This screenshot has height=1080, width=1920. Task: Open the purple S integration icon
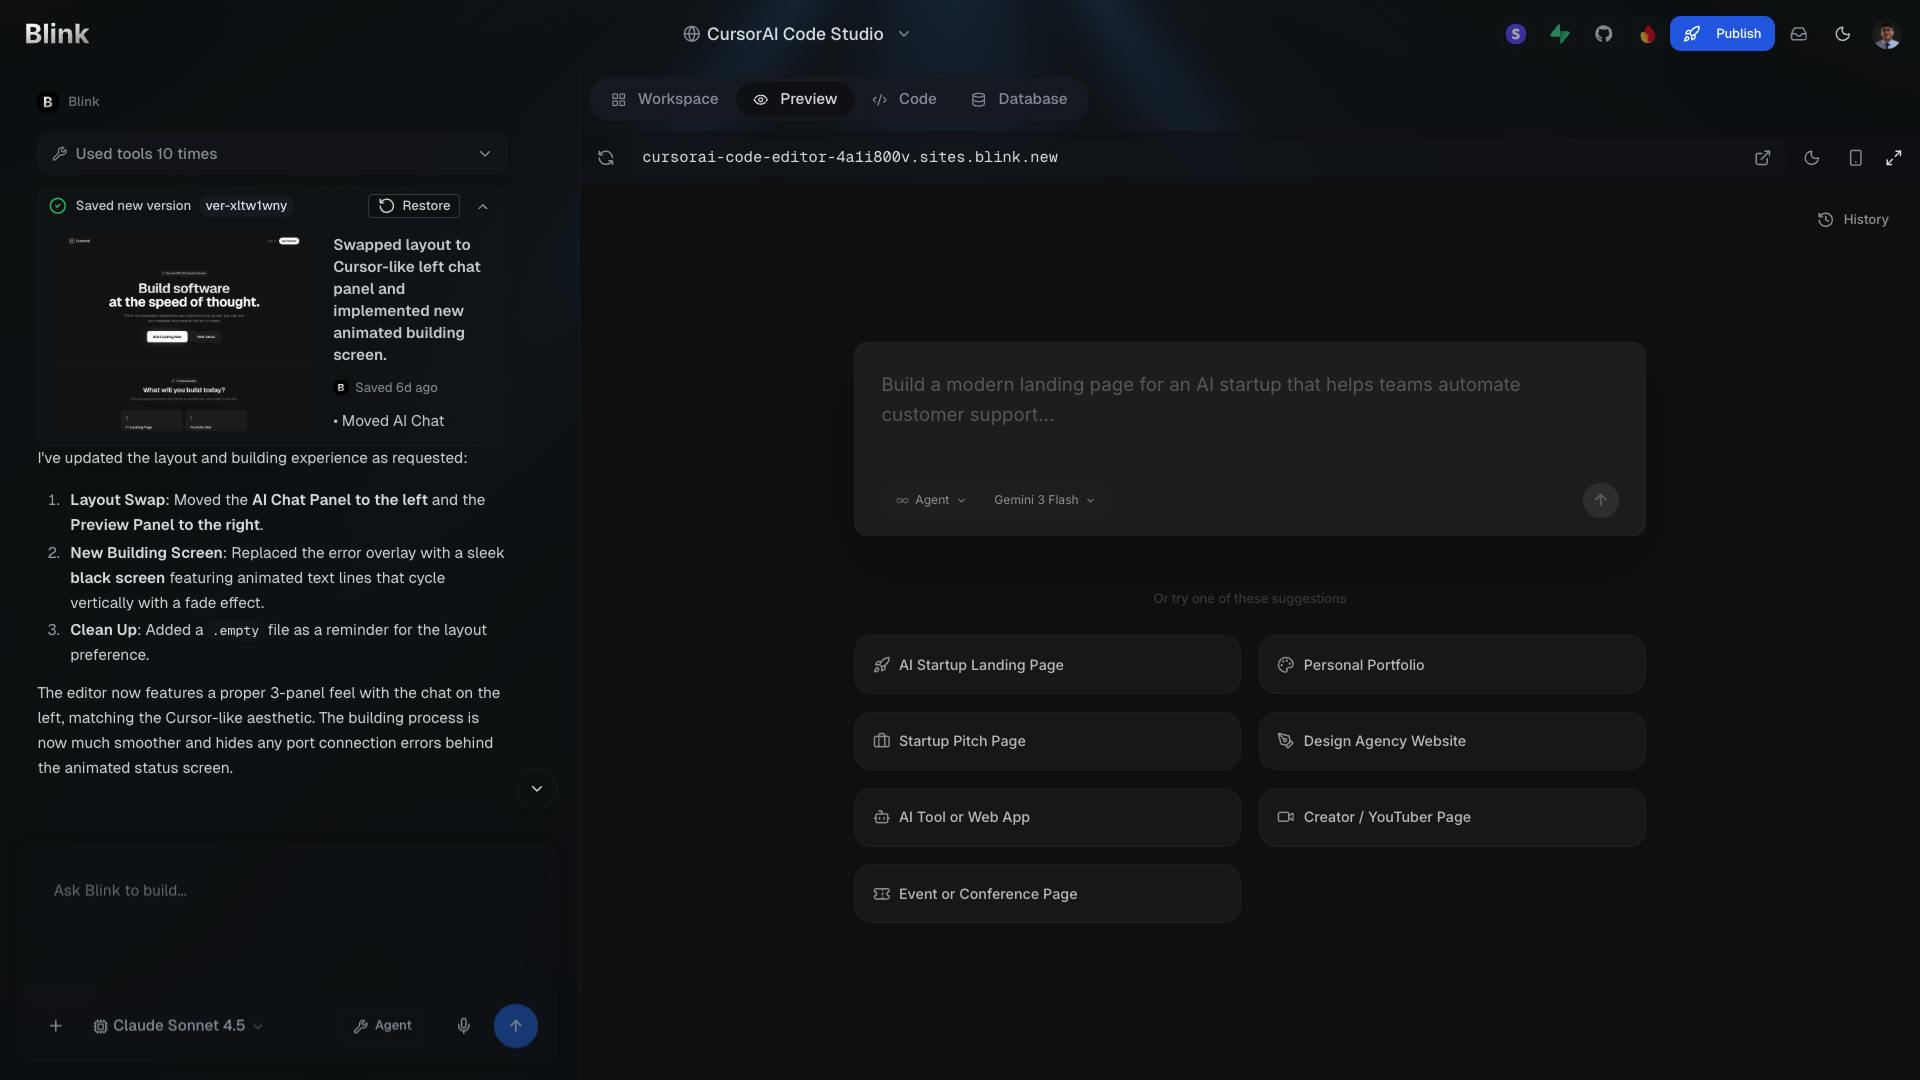1516,34
